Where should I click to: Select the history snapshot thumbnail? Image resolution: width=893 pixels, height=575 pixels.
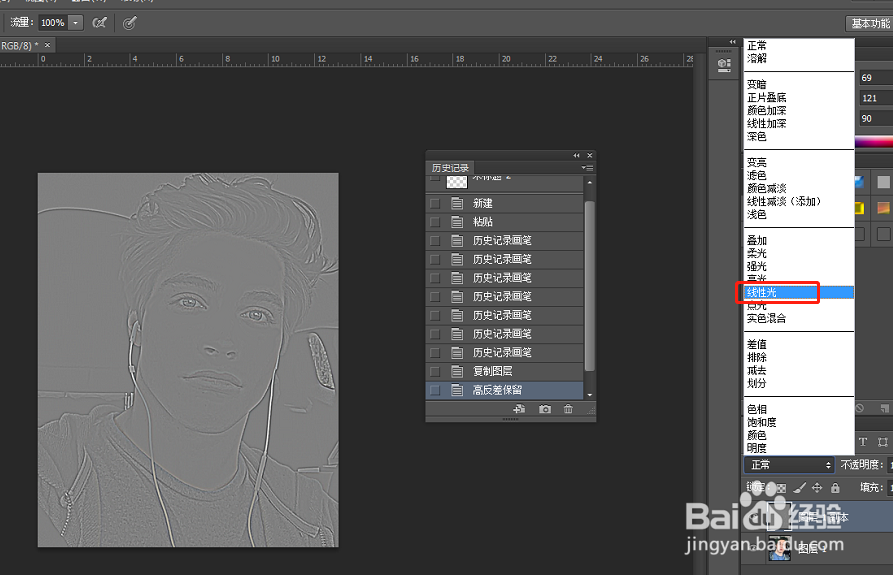coord(457,182)
